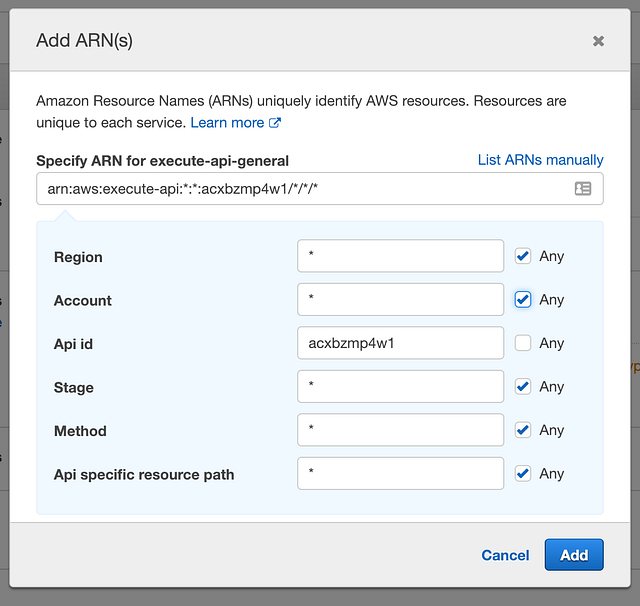Click the Cancel button

click(505, 555)
